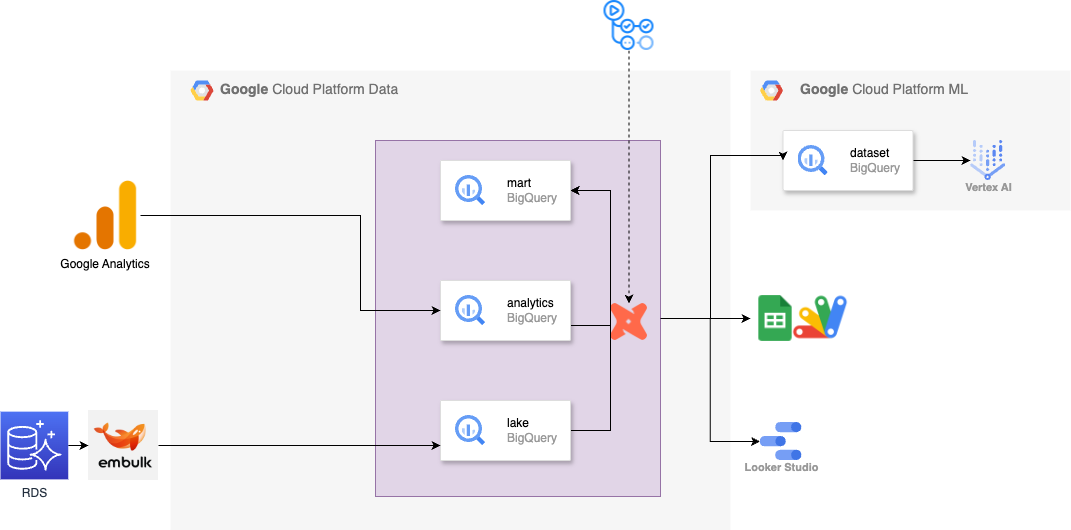
Task: Click the dbt orange cross icon
Action: coord(628,321)
